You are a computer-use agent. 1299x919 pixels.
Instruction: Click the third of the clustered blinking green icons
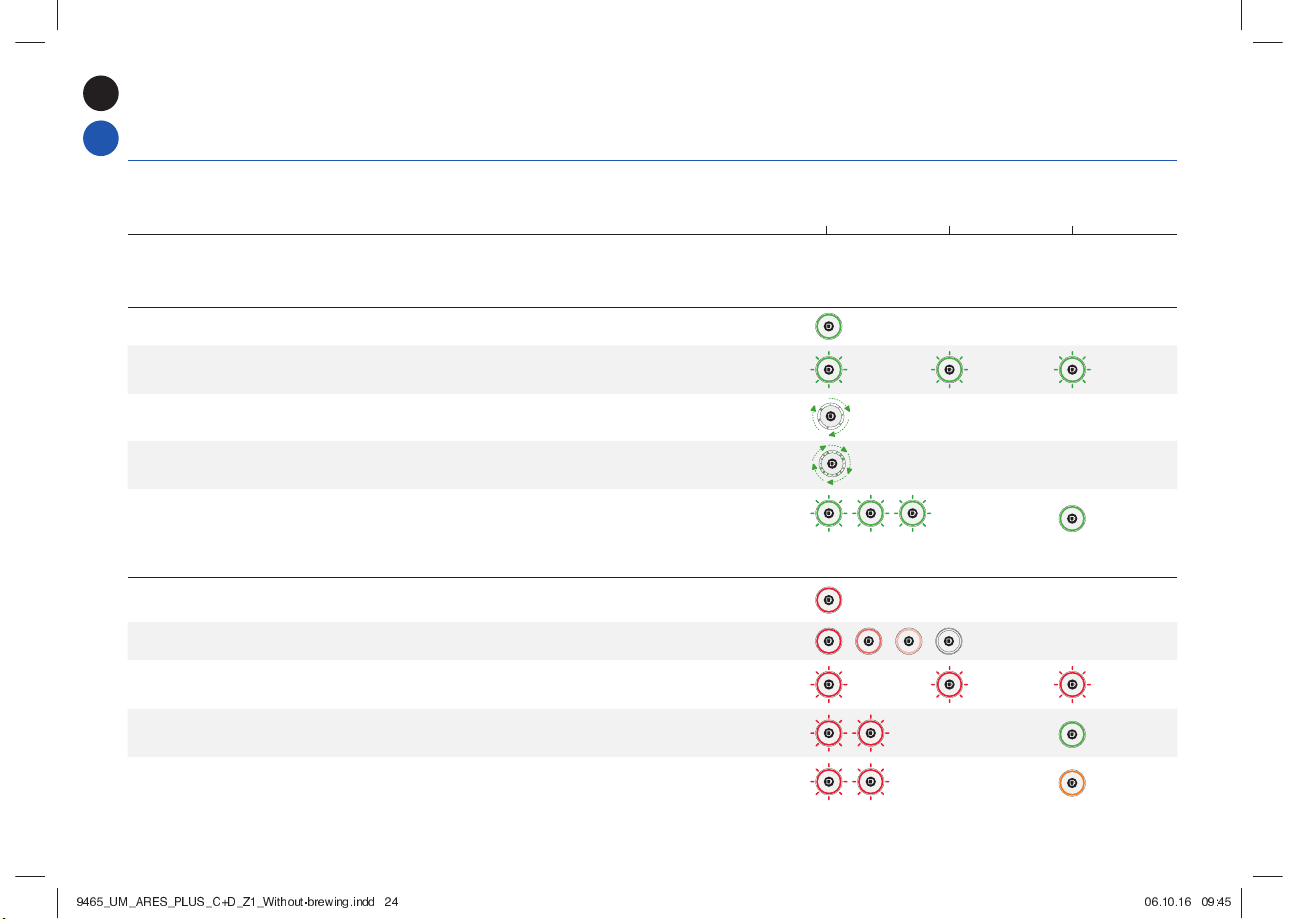(x=912, y=514)
